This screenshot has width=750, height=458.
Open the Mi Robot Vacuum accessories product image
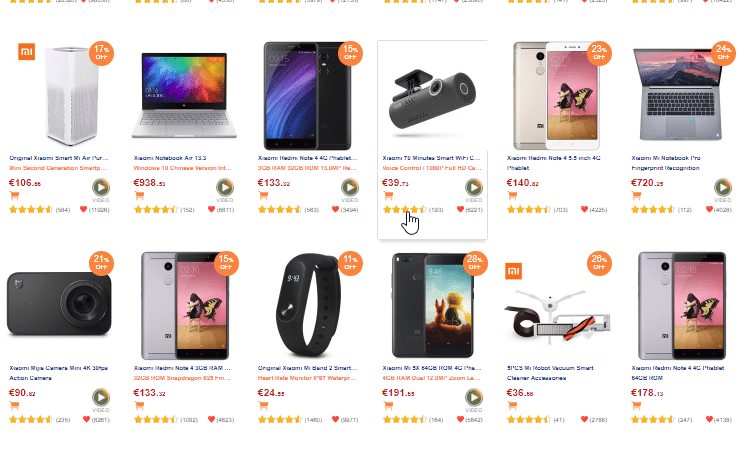[x=556, y=305]
